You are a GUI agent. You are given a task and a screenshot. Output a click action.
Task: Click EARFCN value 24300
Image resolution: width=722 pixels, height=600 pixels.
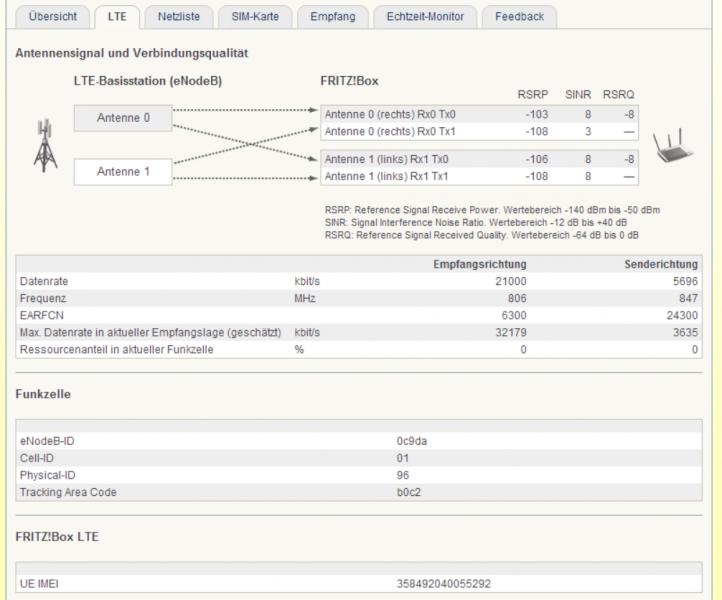tap(682, 315)
